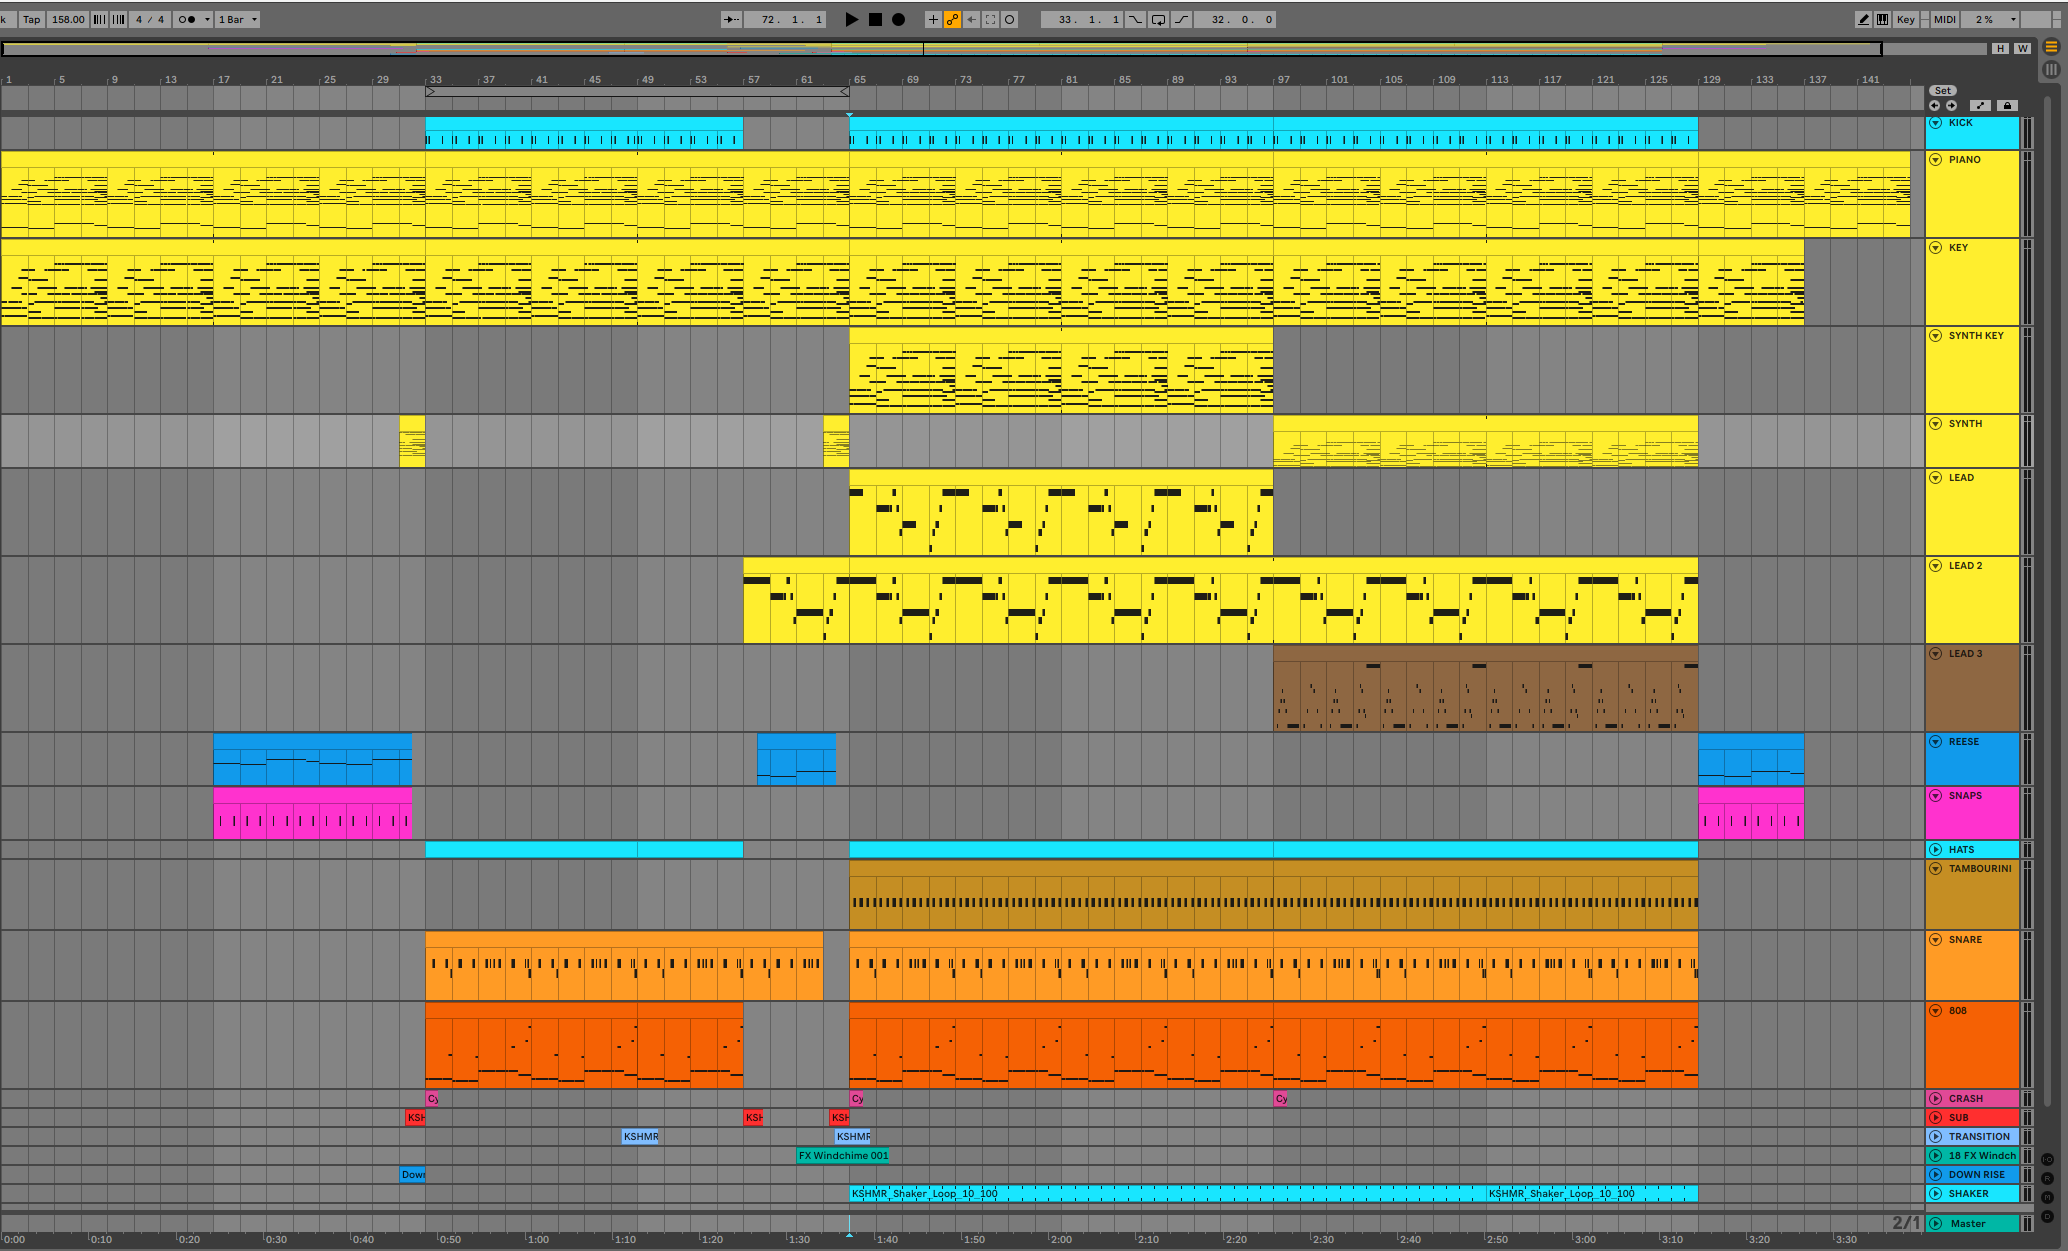
Task: Toggle Follow playback arrow button
Action: (x=731, y=19)
